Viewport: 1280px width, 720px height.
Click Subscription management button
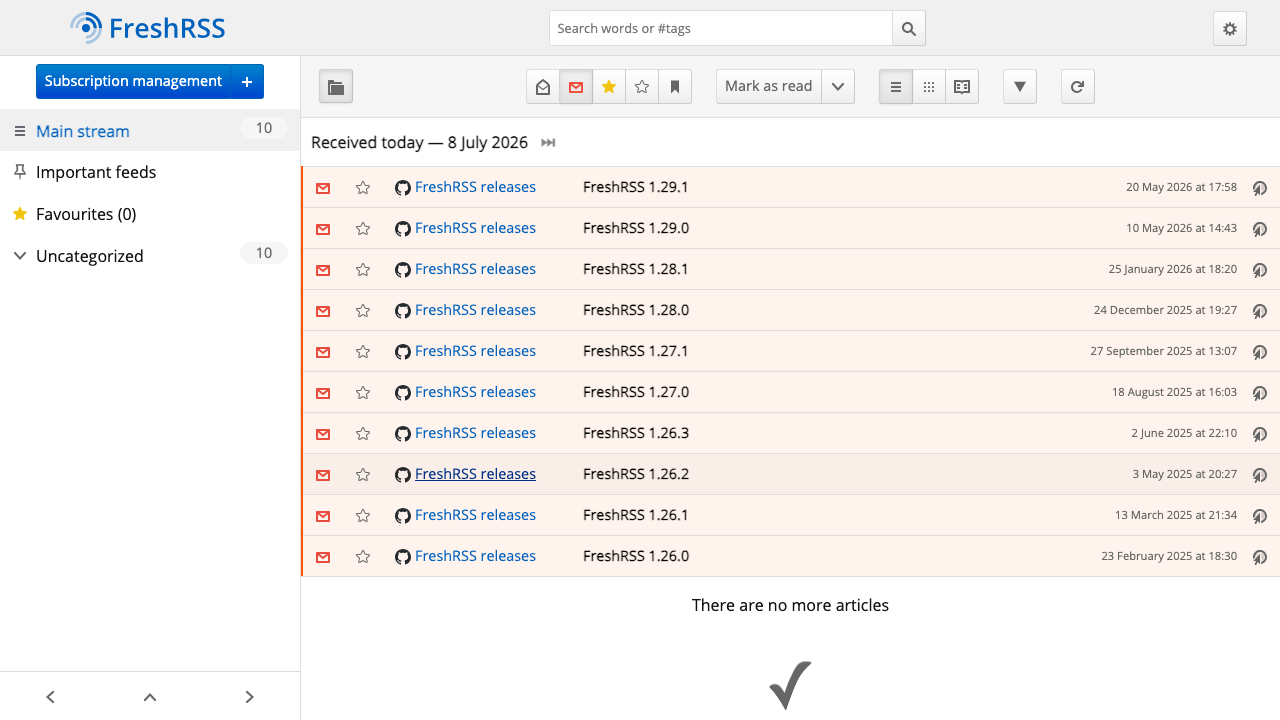(133, 82)
